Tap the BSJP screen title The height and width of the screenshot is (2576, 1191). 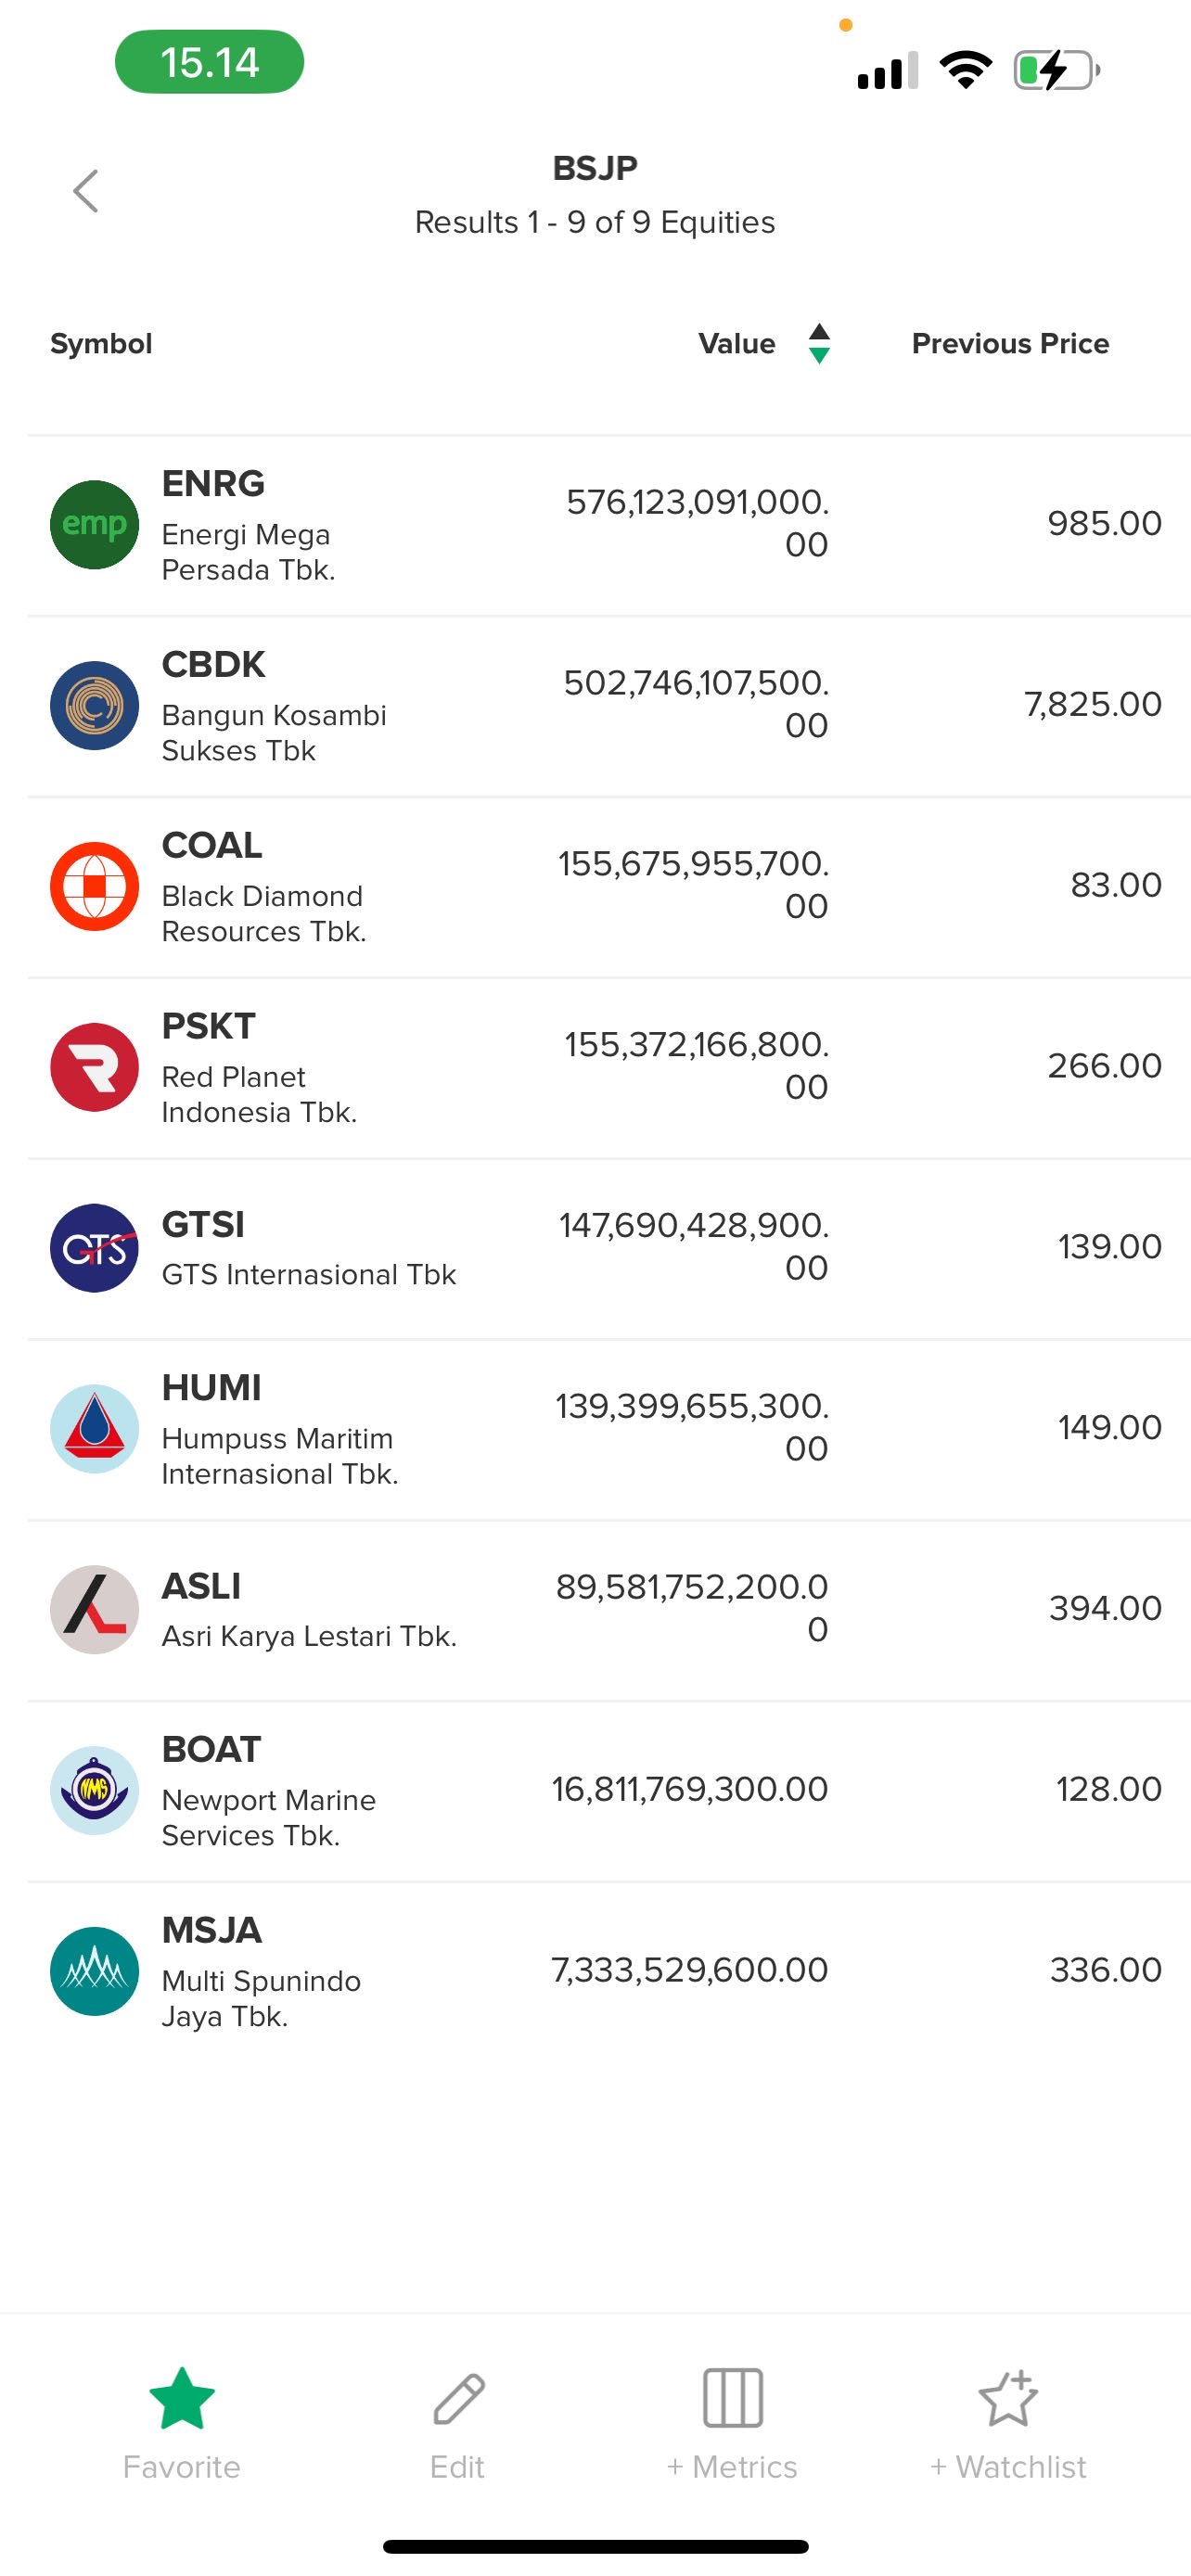click(x=595, y=168)
